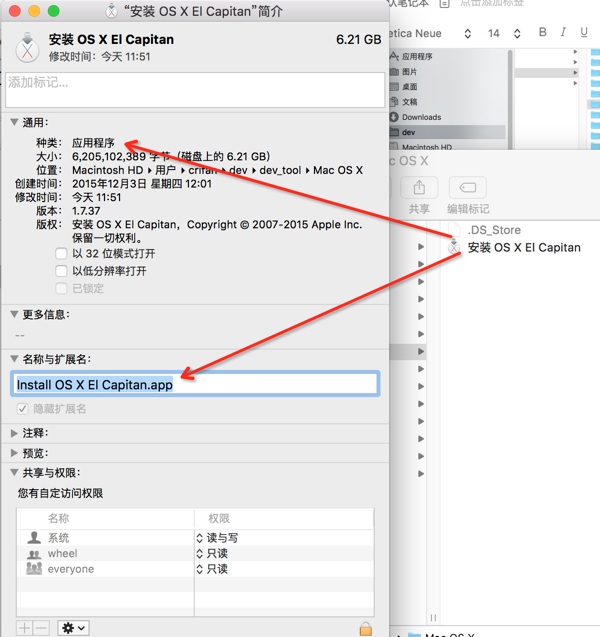Image resolution: width=600 pixels, height=637 pixels.
Task: Click the 名称 column header in permissions table
Action: [x=58, y=518]
